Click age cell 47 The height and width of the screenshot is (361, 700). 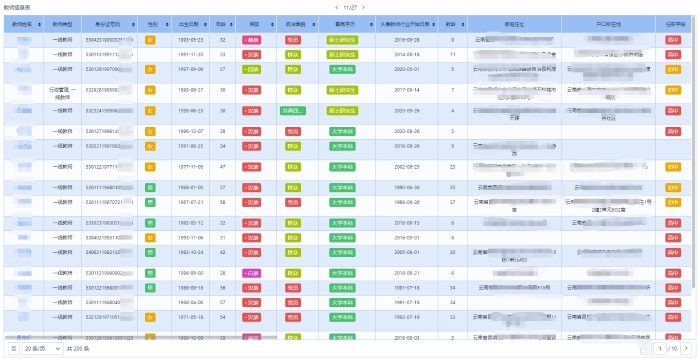(222, 166)
